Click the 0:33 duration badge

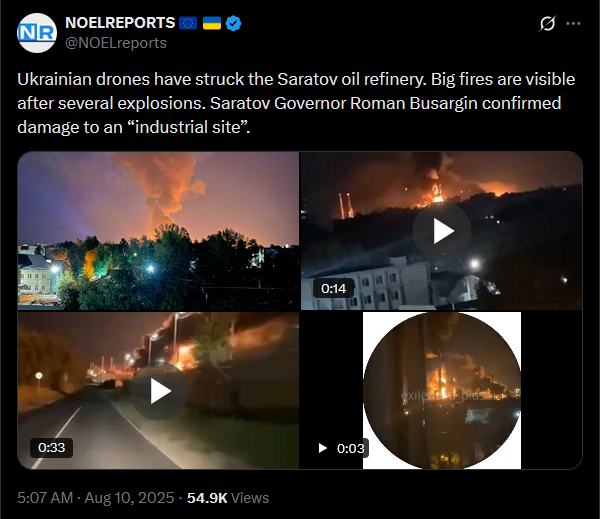click(52, 447)
